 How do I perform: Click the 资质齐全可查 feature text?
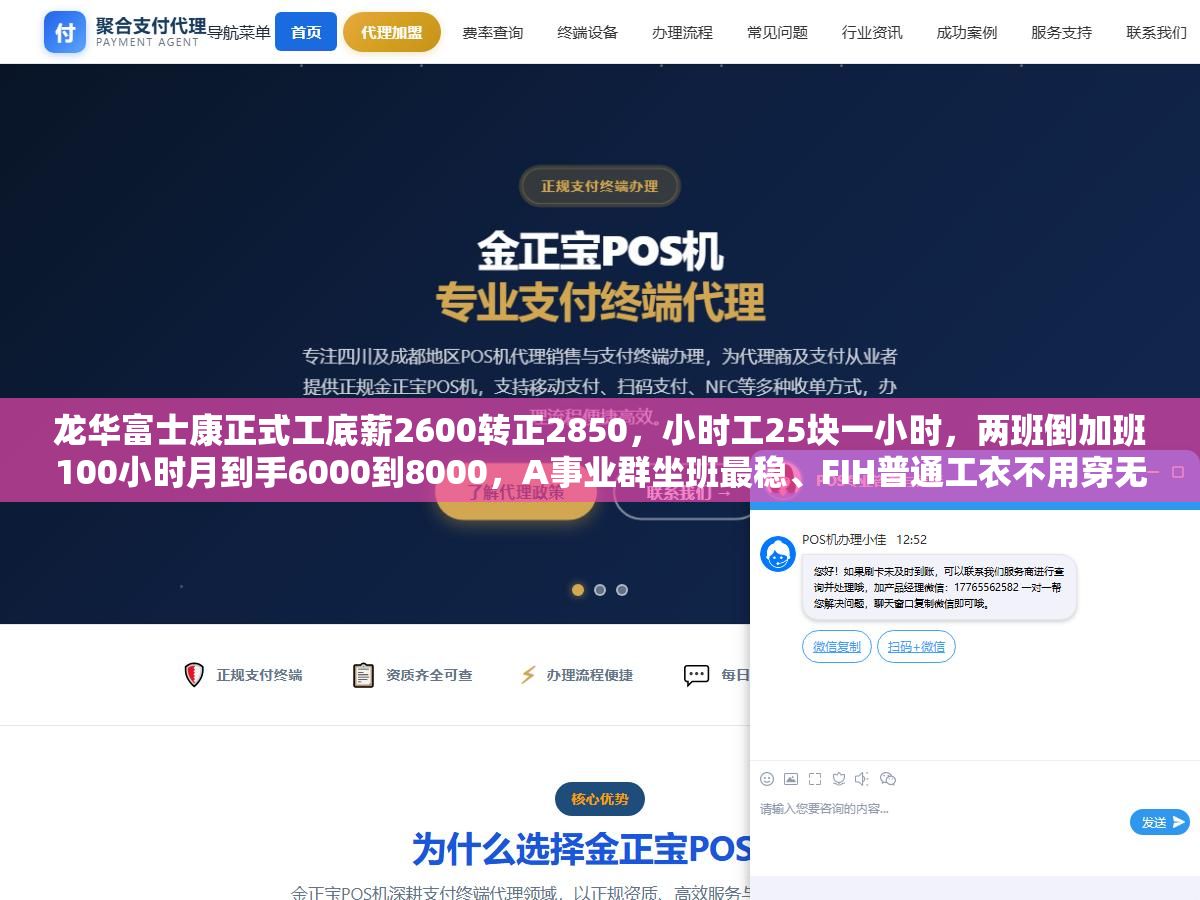tap(429, 675)
